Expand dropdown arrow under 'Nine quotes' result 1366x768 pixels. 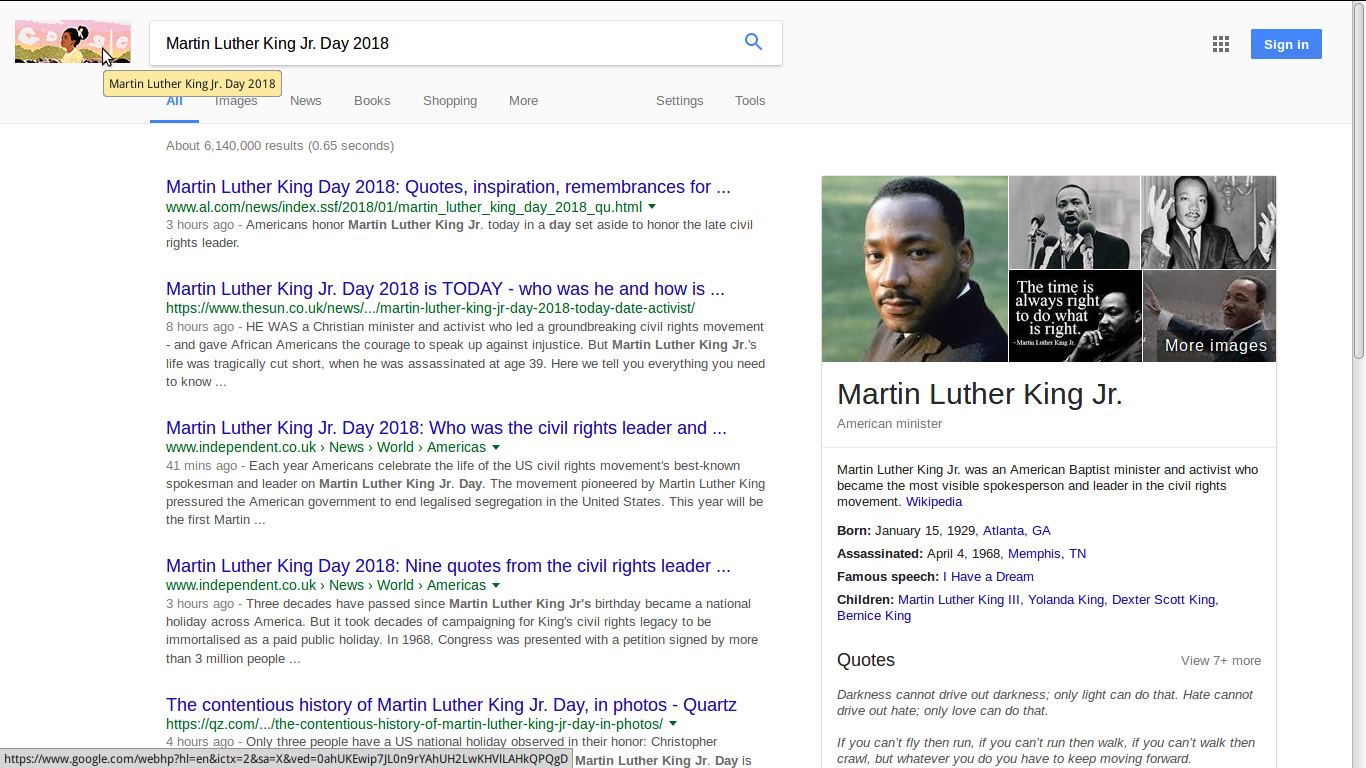(x=496, y=585)
